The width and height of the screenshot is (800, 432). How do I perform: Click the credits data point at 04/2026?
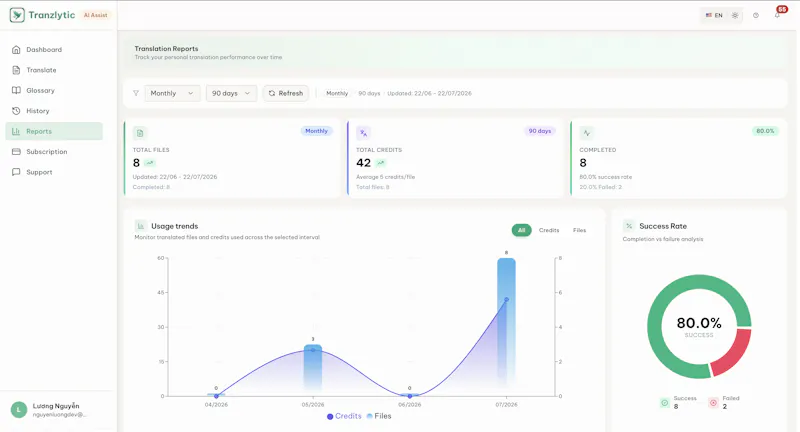tap(216, 396)
